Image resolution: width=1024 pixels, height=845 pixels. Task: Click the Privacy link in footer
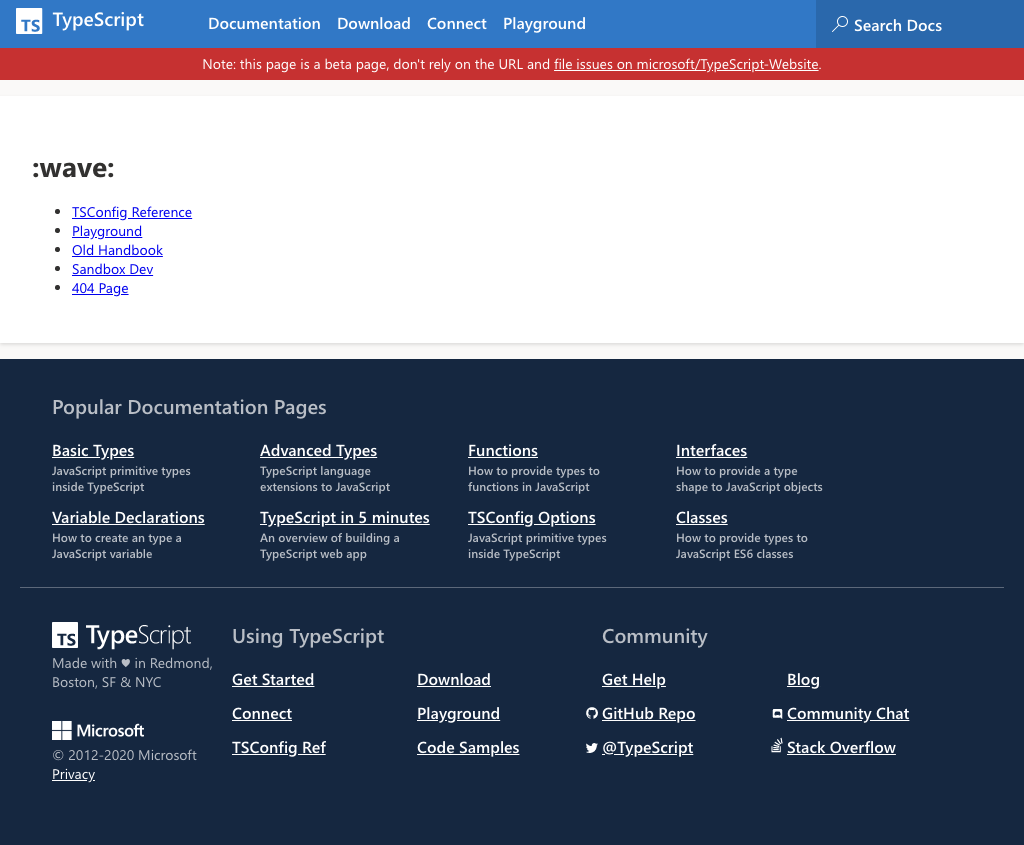73,774
